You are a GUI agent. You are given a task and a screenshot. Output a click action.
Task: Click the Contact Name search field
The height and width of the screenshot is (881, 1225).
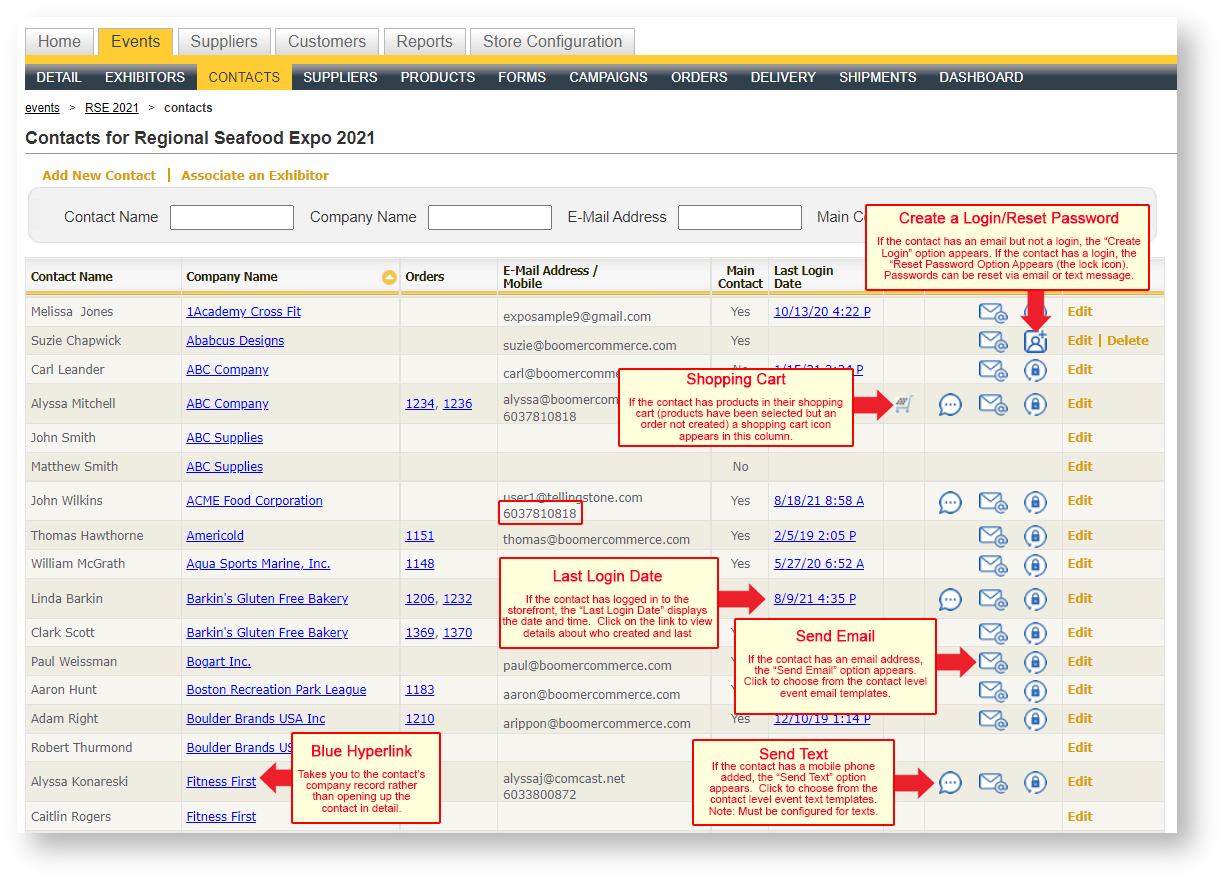(232, 217)
